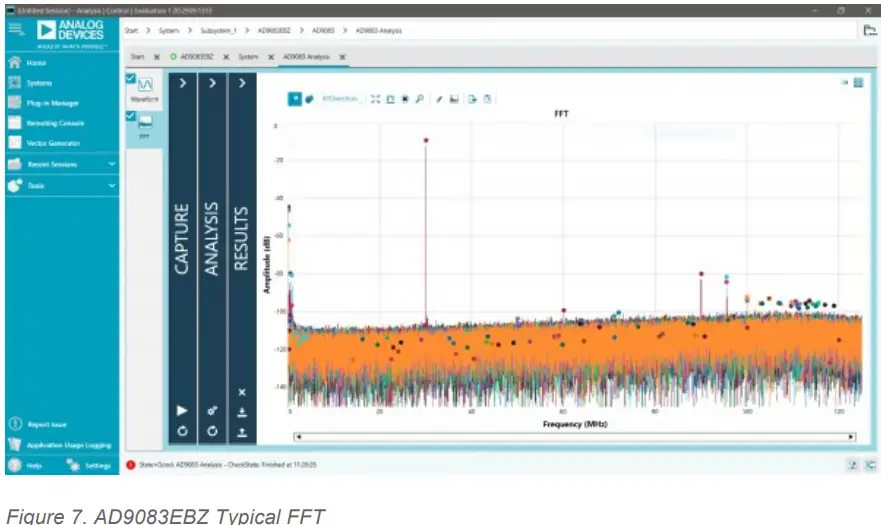Click the chart marker star icon

coord(405,99)
